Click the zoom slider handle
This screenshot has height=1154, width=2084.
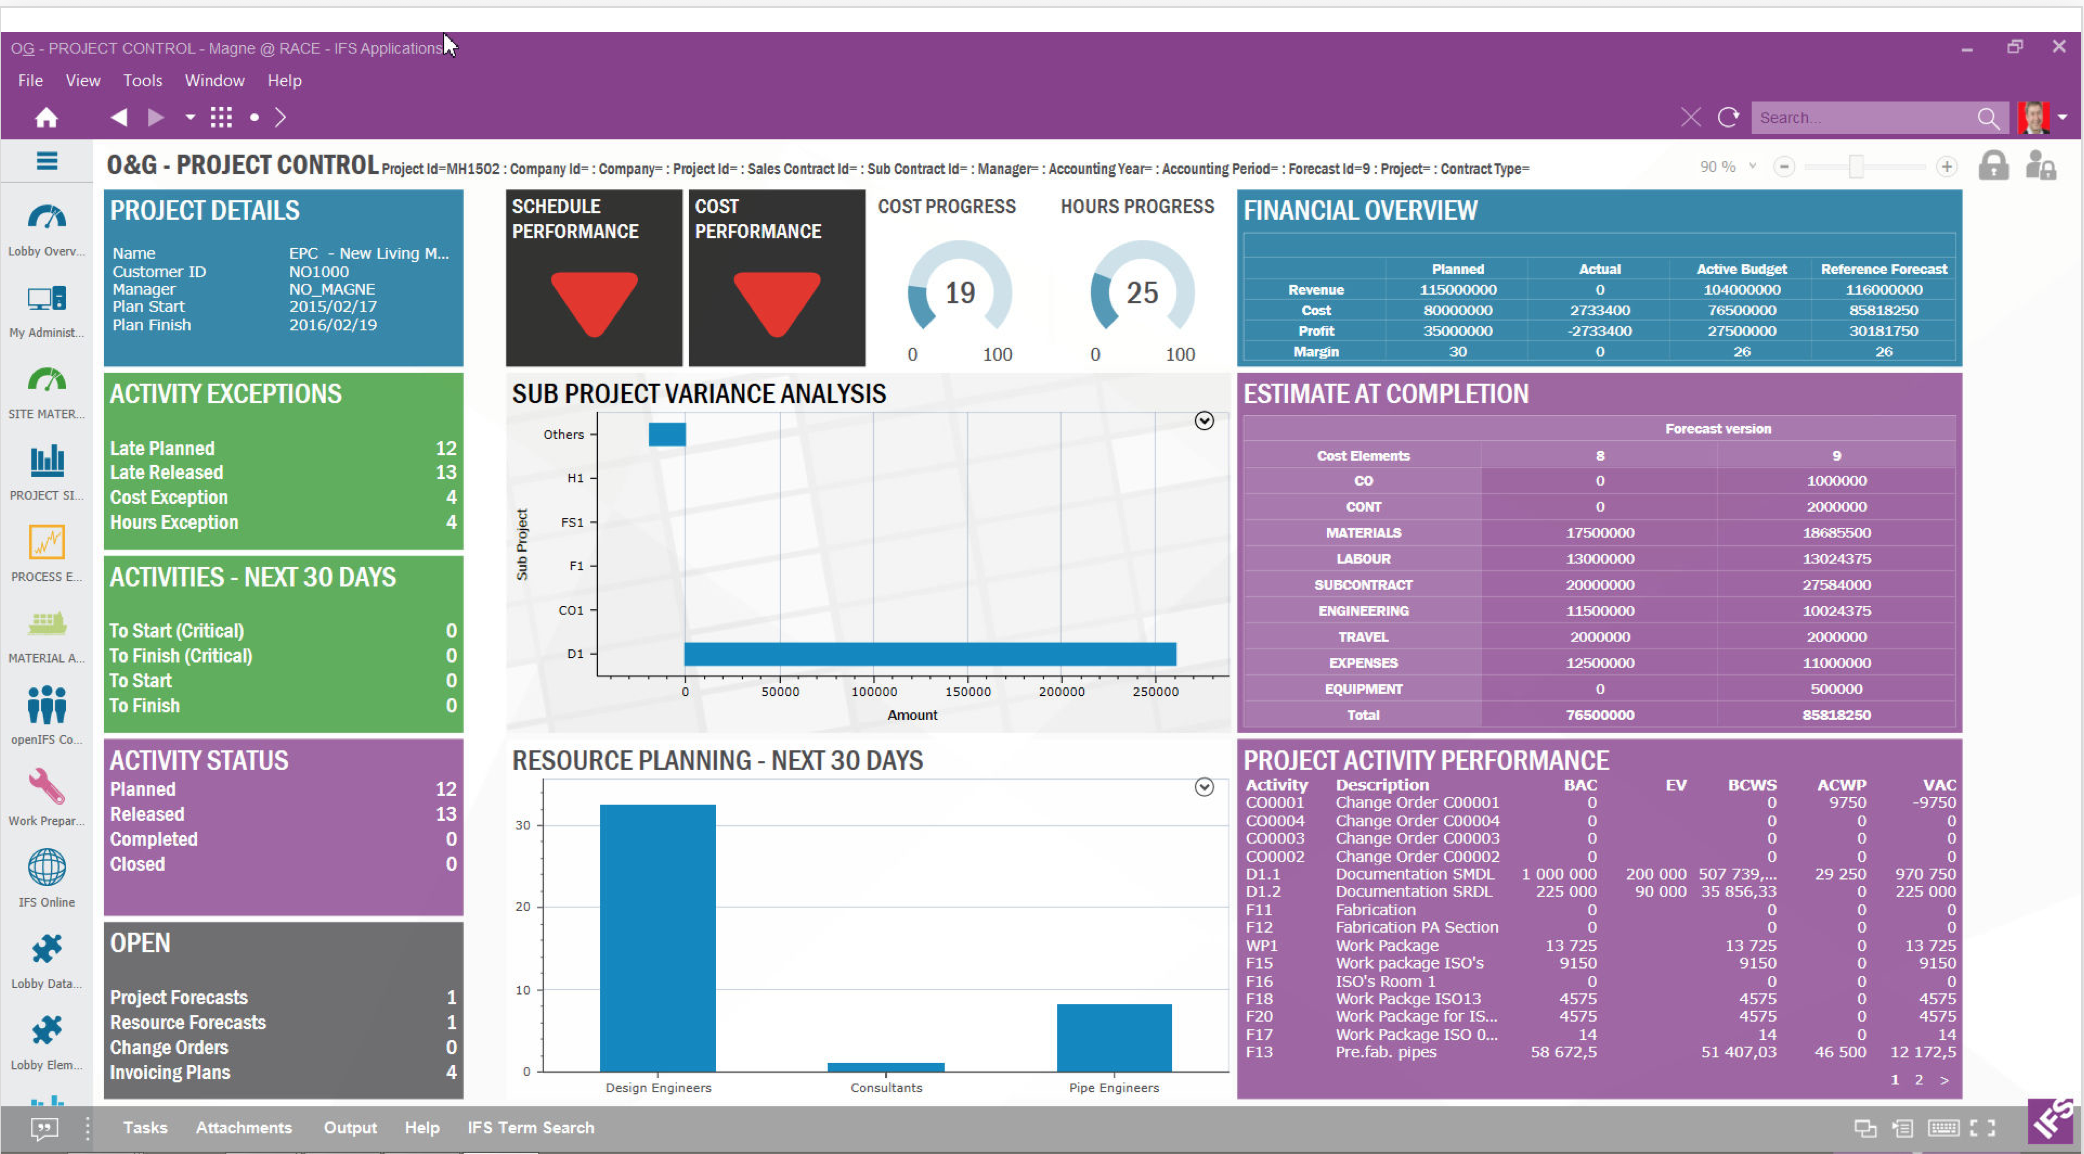[1856, 167]
